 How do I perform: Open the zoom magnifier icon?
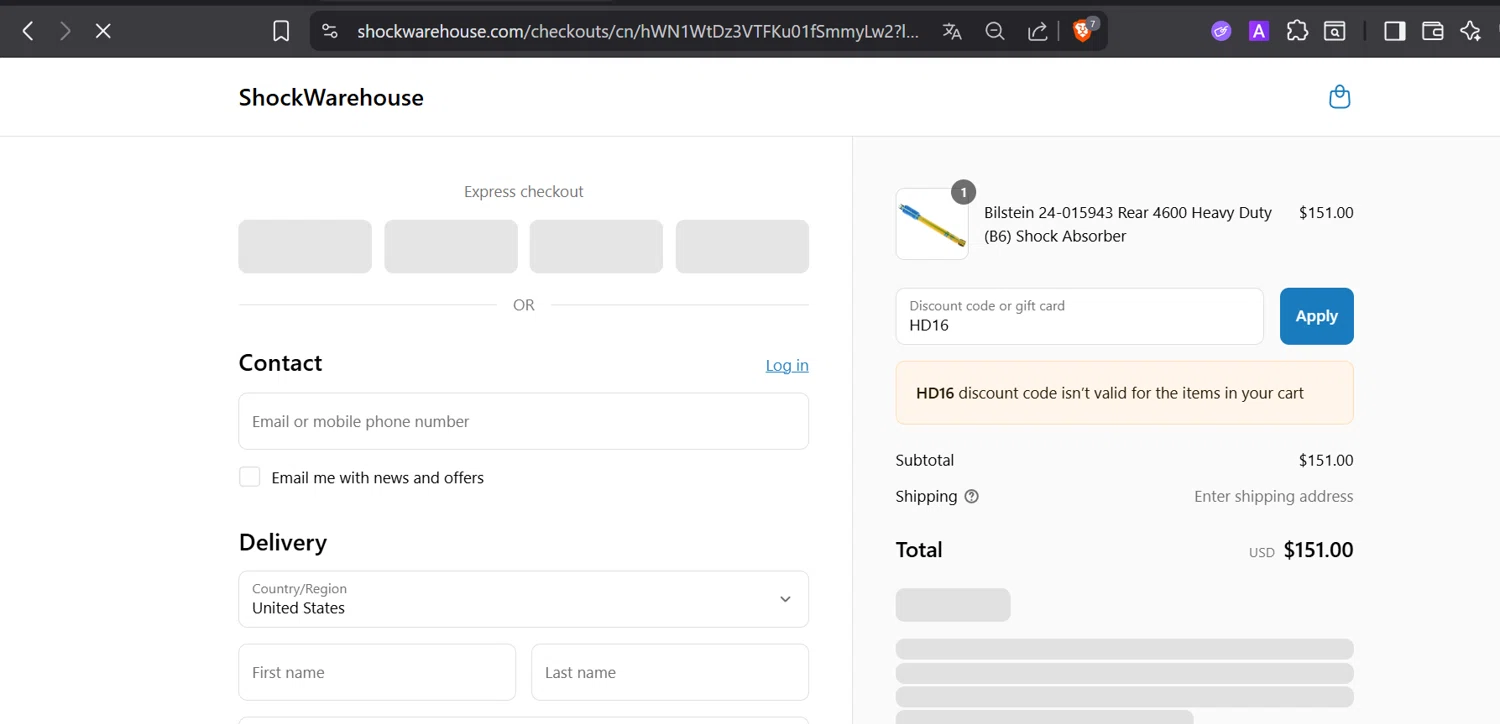994,31
